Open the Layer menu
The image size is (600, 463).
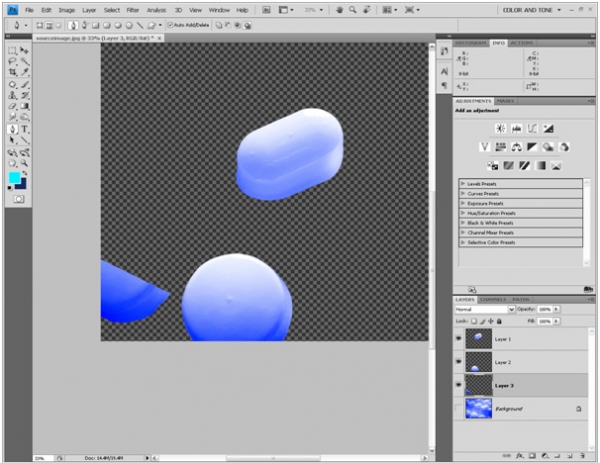coord(89,10)
